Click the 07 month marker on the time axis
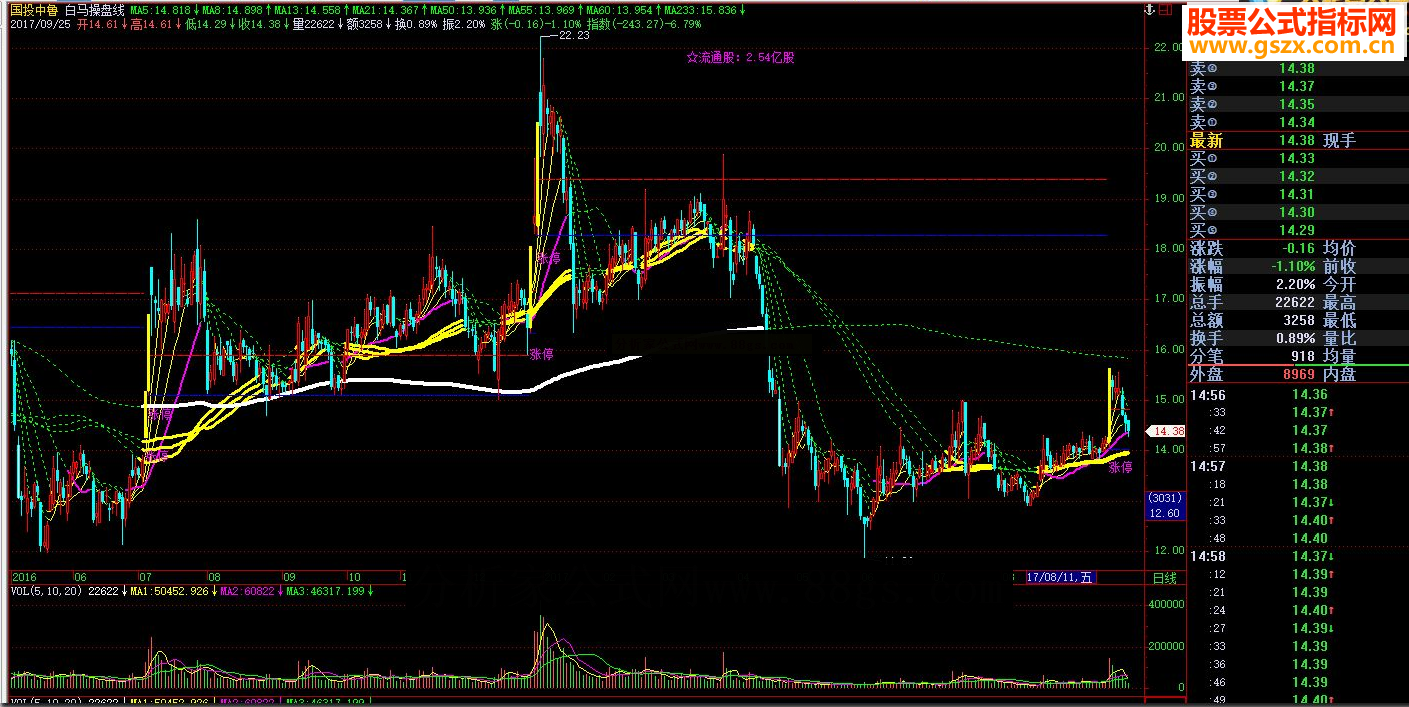This screenshot has width=1409, height=707. click(145, 577)
